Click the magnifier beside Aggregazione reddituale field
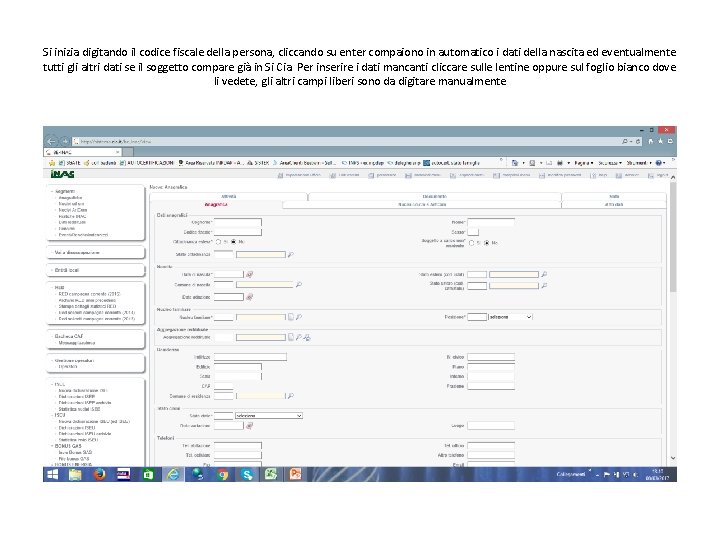This screenshot has height=540, width=720. [299, 338]
